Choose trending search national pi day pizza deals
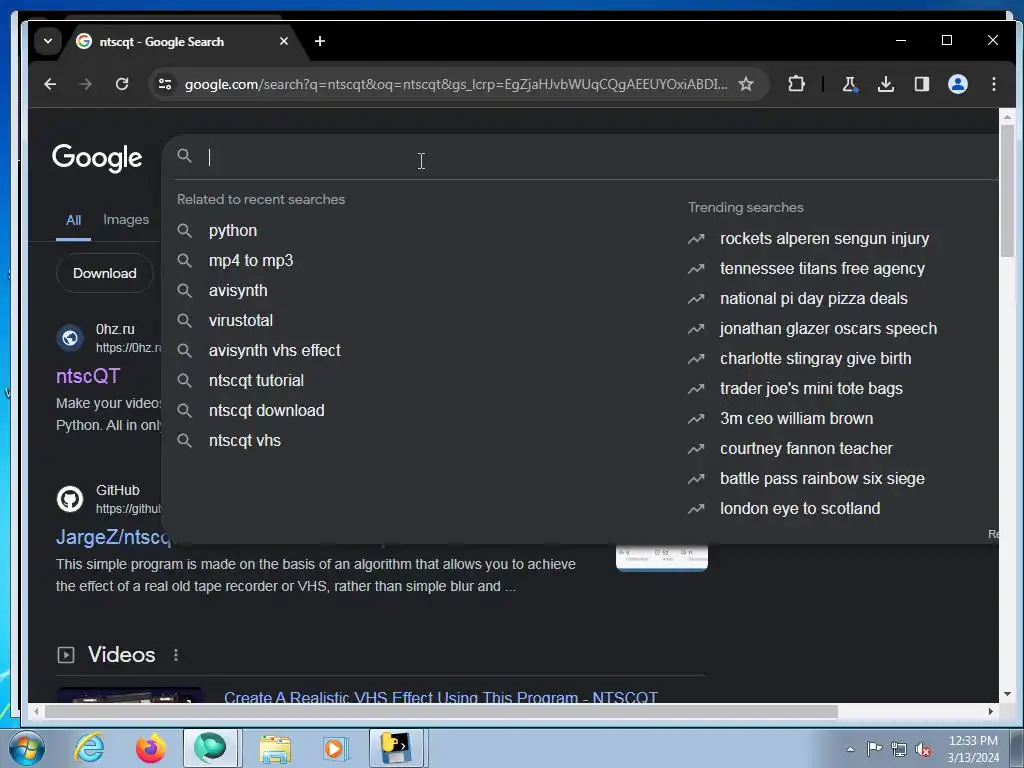This screenshot has width=1024, height=768. 814,298
